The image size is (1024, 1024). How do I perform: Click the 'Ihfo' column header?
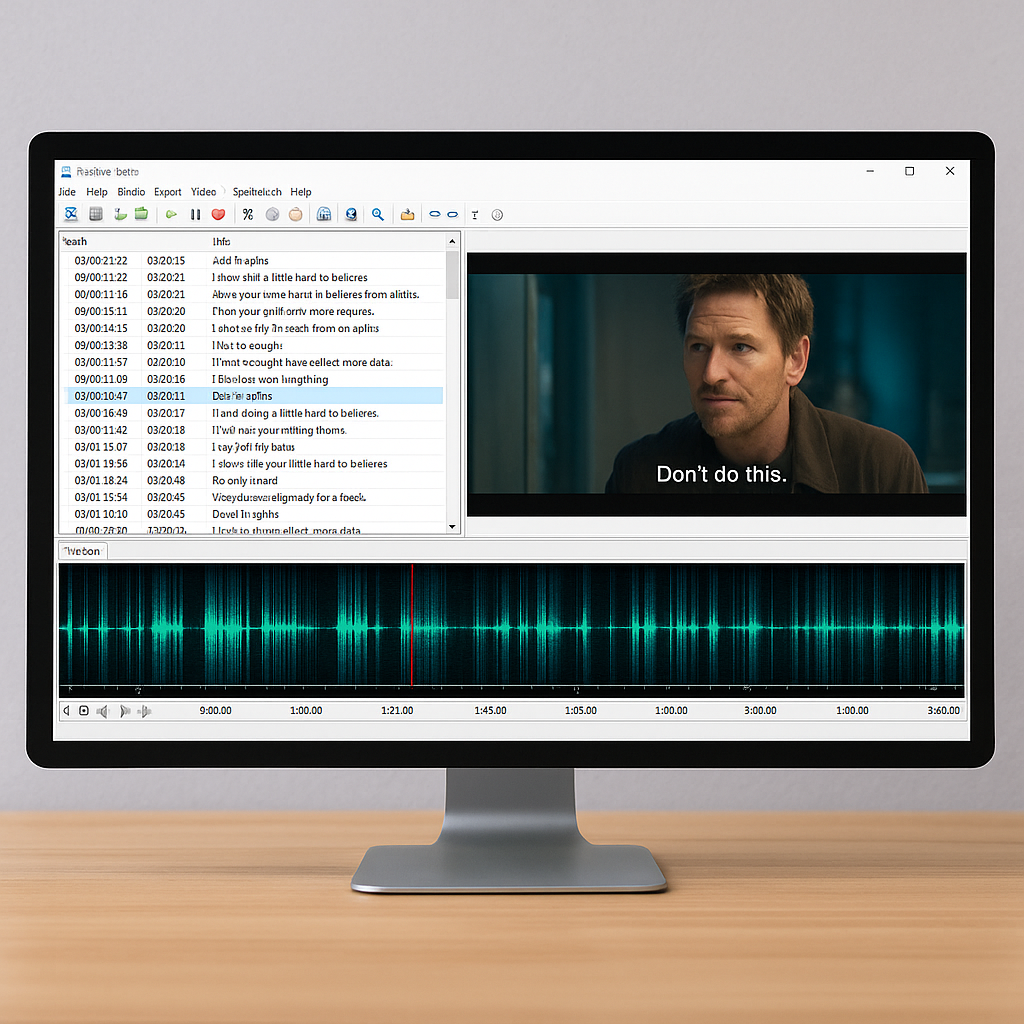click(x=221, y=242)
